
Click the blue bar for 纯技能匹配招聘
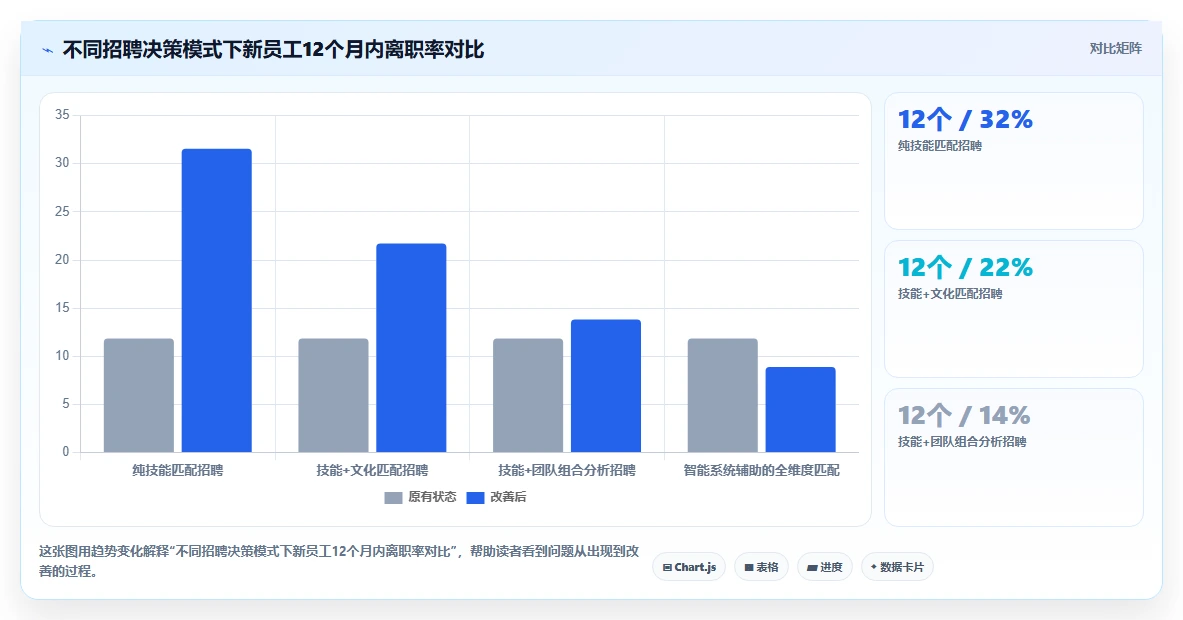click(217, 300)
